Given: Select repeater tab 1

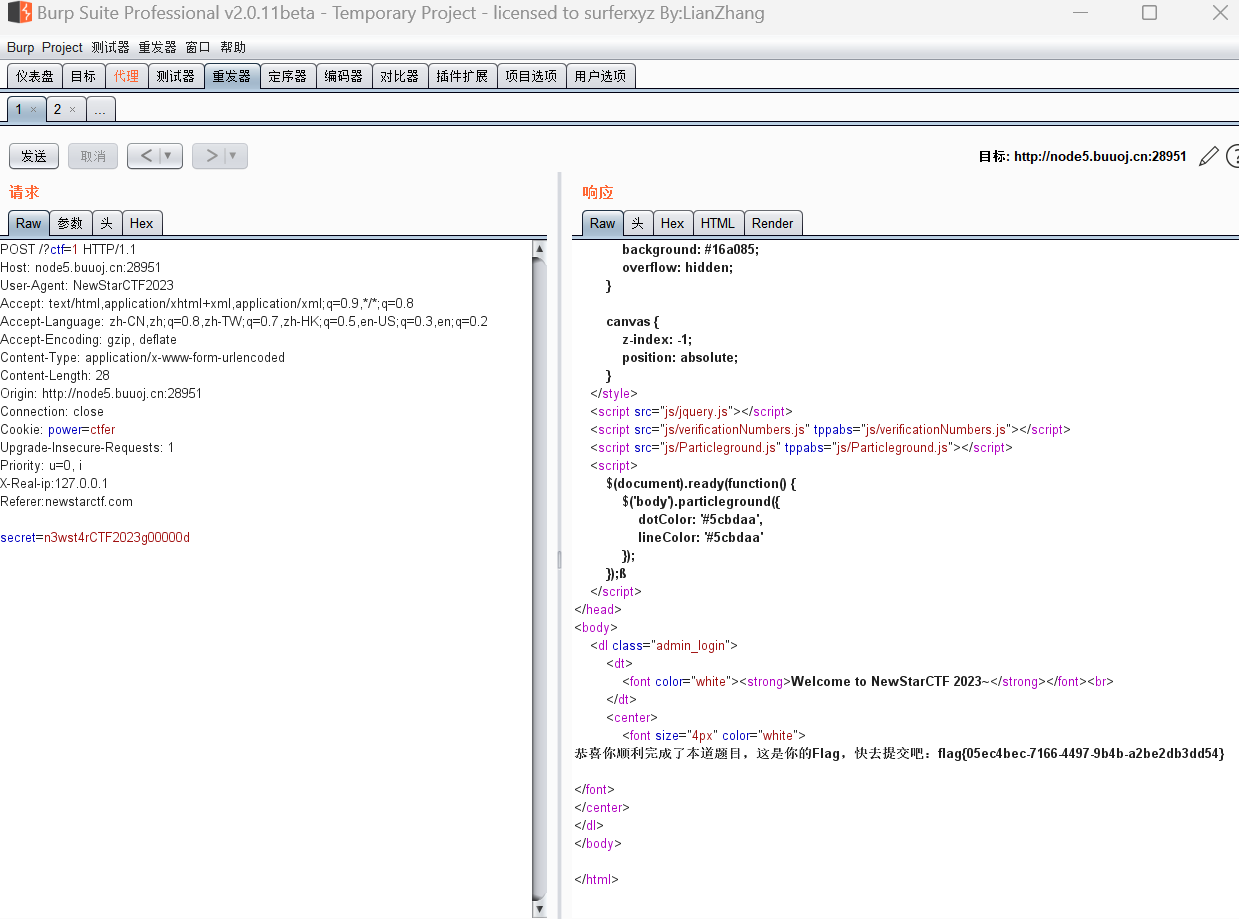Looking at the screenshot, I should [19, 109].
